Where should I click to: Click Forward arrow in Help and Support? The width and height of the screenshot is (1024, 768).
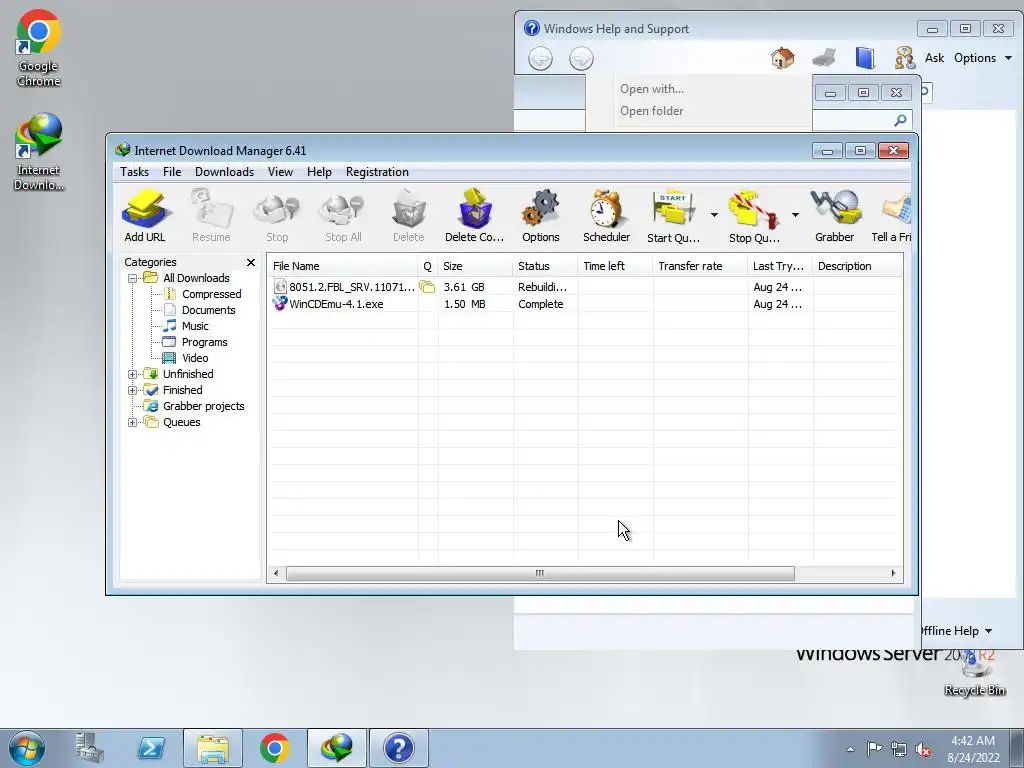coord(581,59)
